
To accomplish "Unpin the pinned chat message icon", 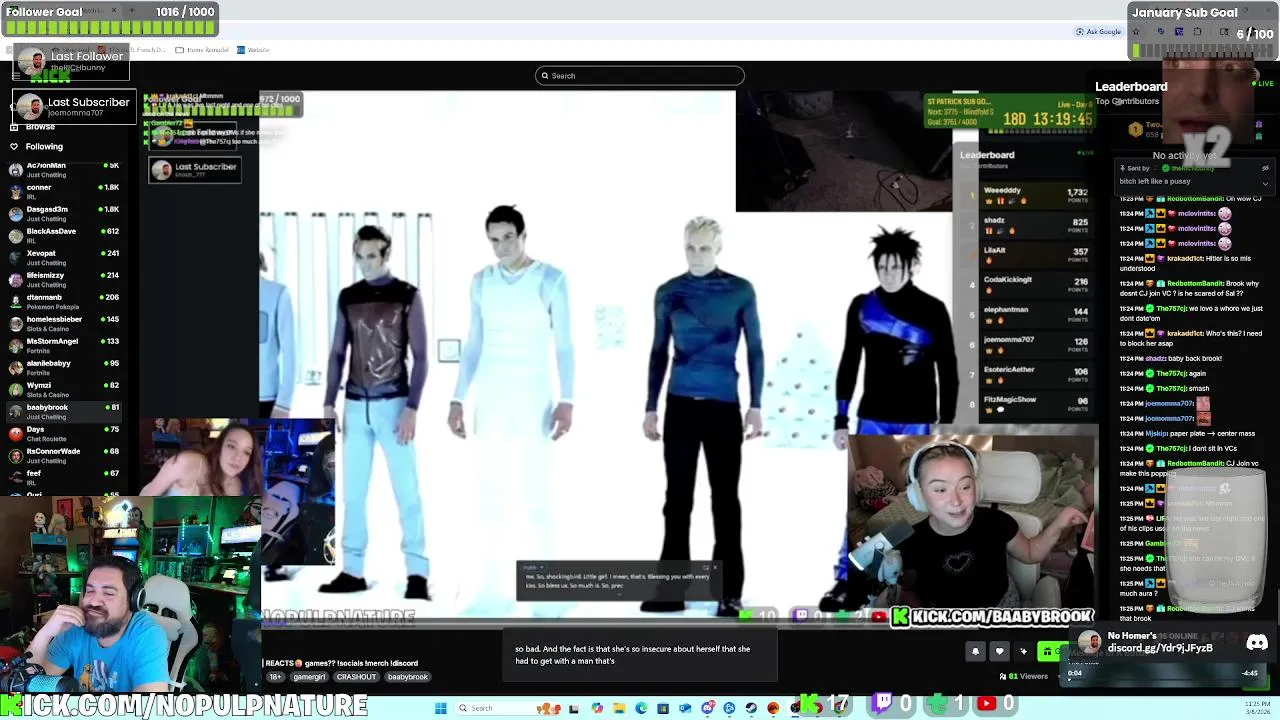I will 1265,168.
